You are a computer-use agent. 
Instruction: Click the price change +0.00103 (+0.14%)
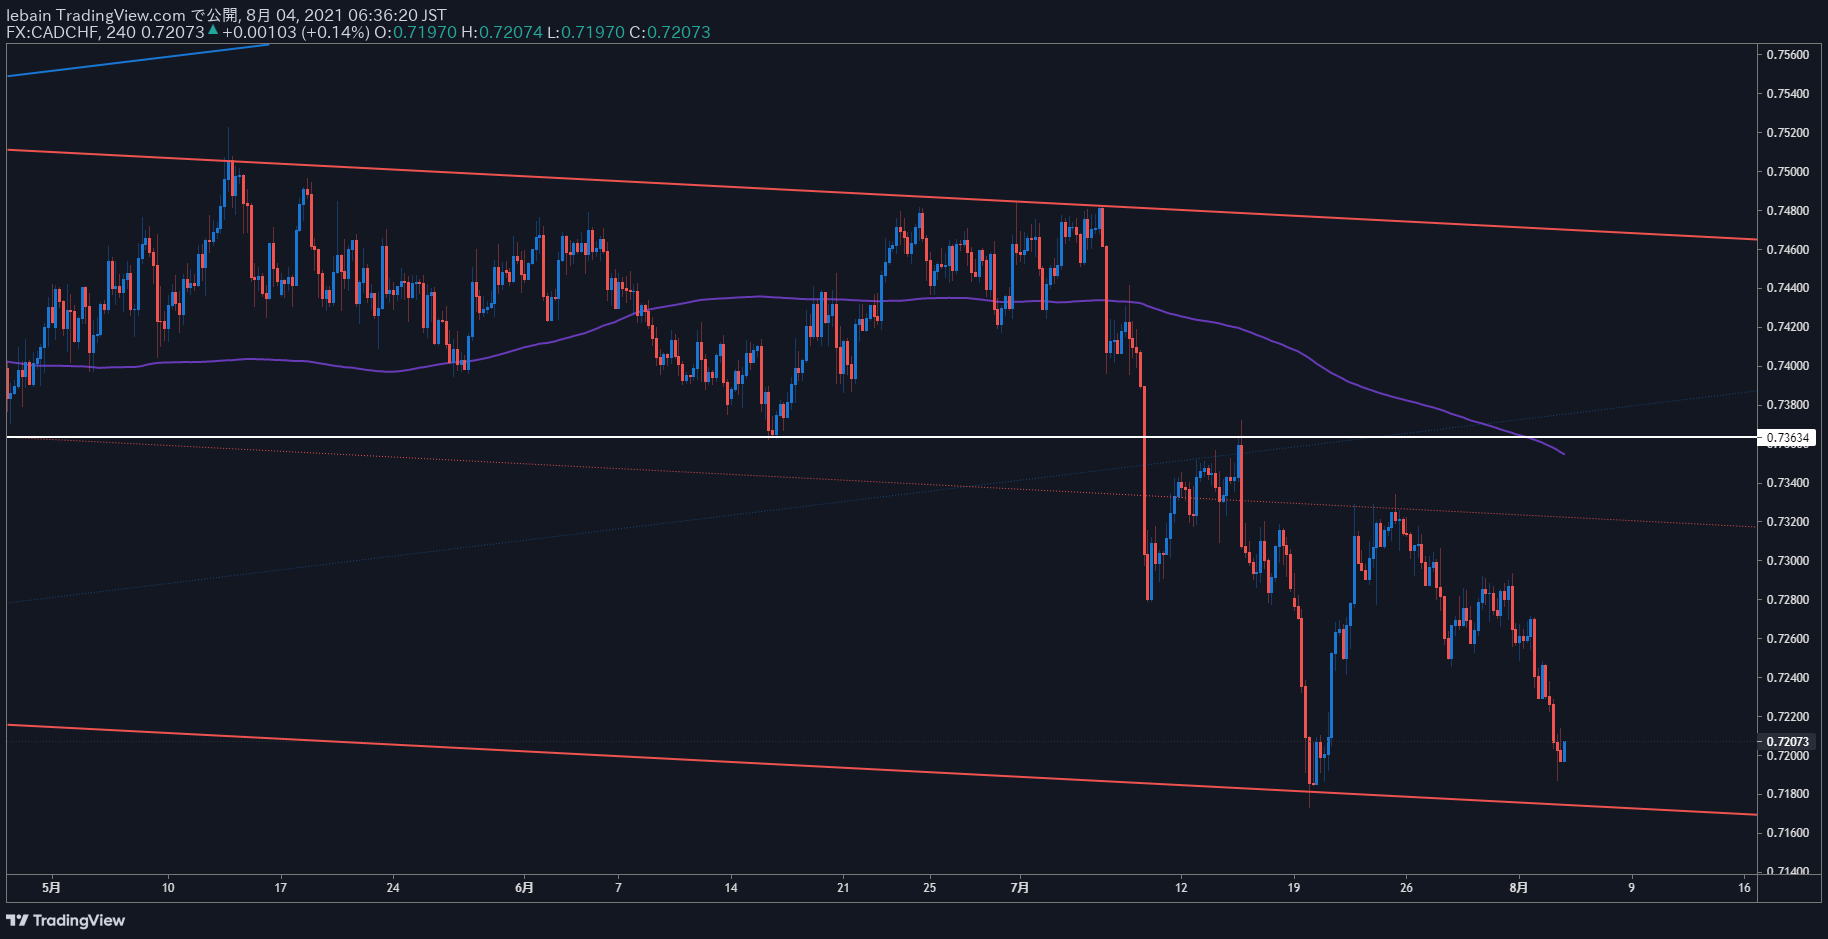296,32
